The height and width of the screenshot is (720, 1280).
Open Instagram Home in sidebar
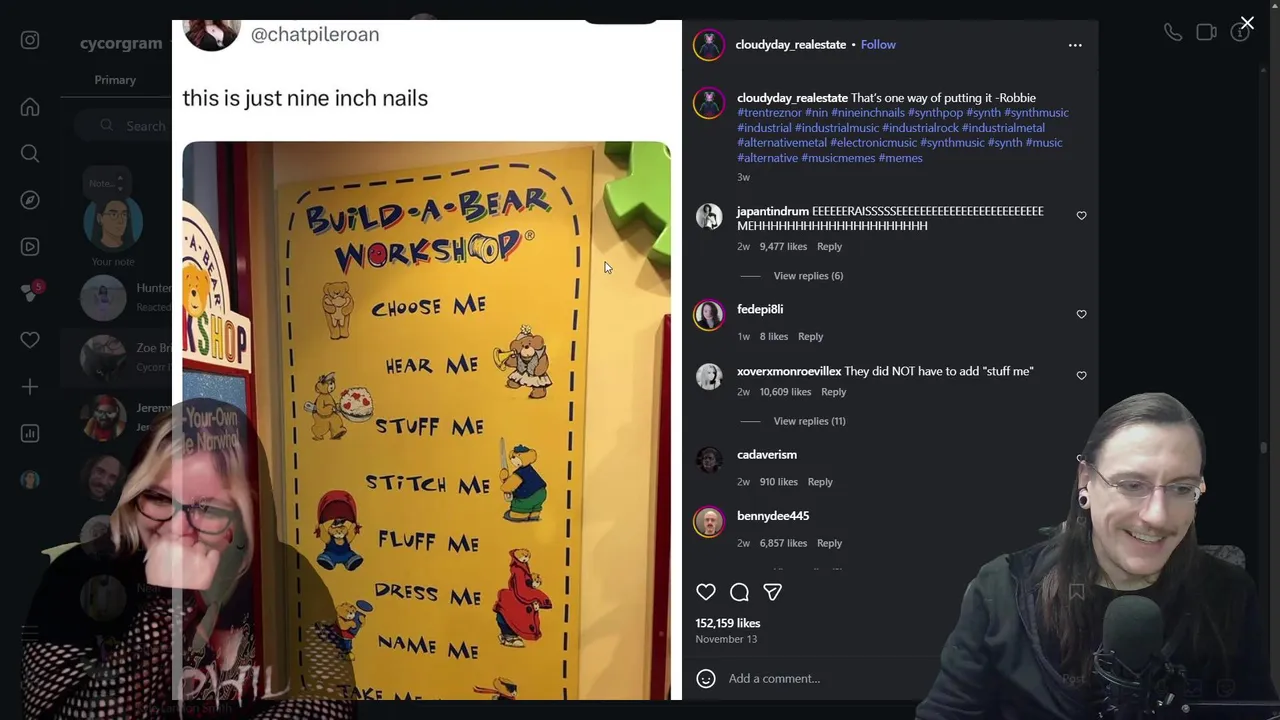[30, 107]
